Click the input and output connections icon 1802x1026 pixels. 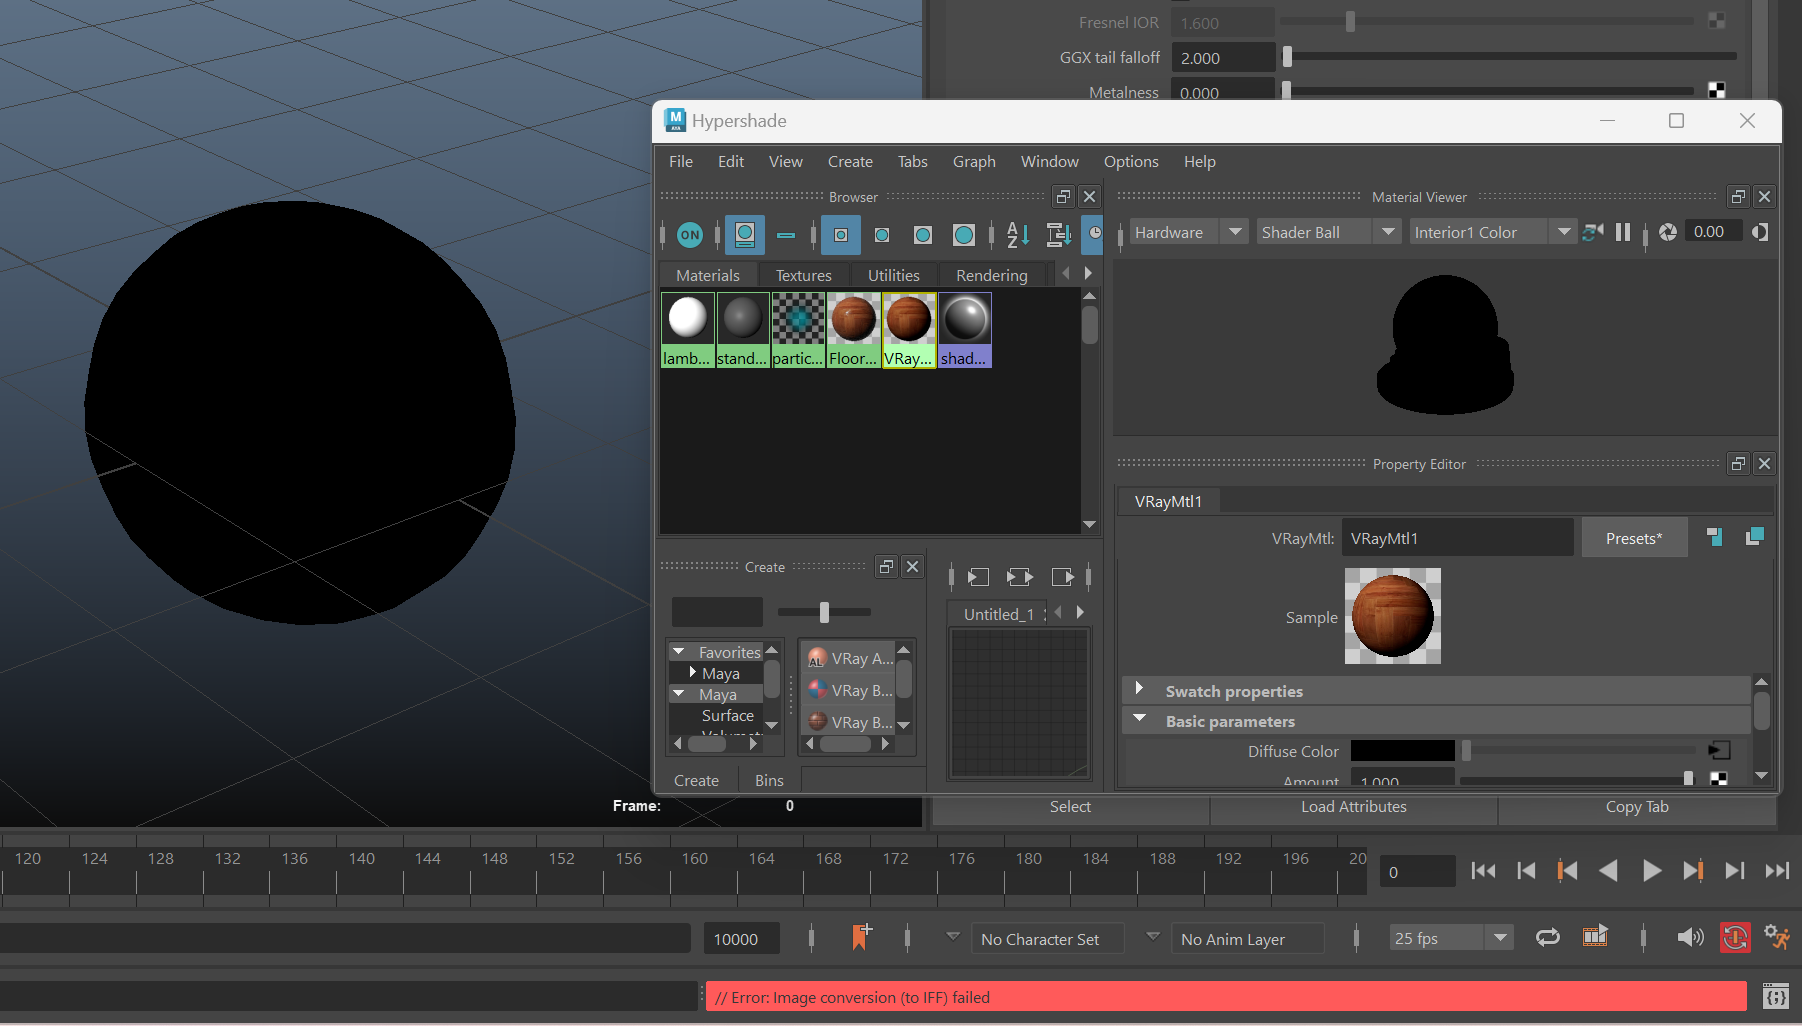[x=1019, y=577]
